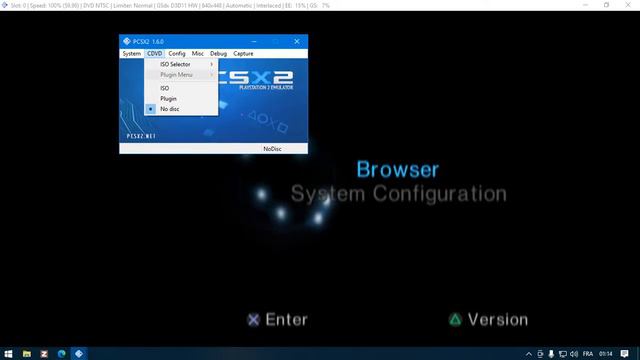Open the clock showing 01:14
Screen dimensions: 640x360
coord(606,354)
